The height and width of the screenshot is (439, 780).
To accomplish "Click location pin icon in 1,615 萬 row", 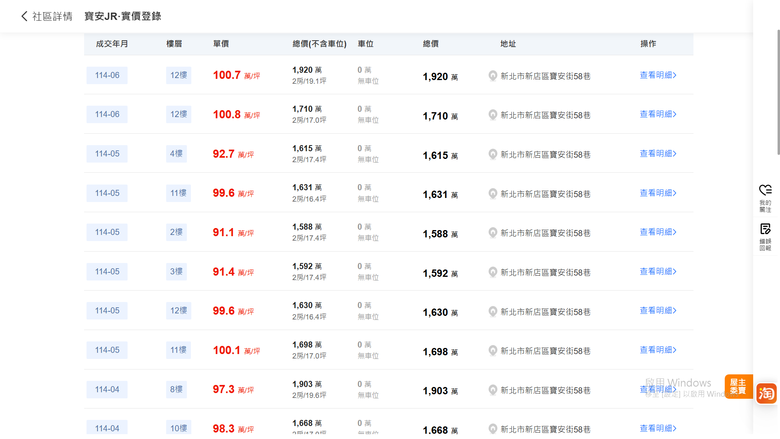I will (492, 154).
